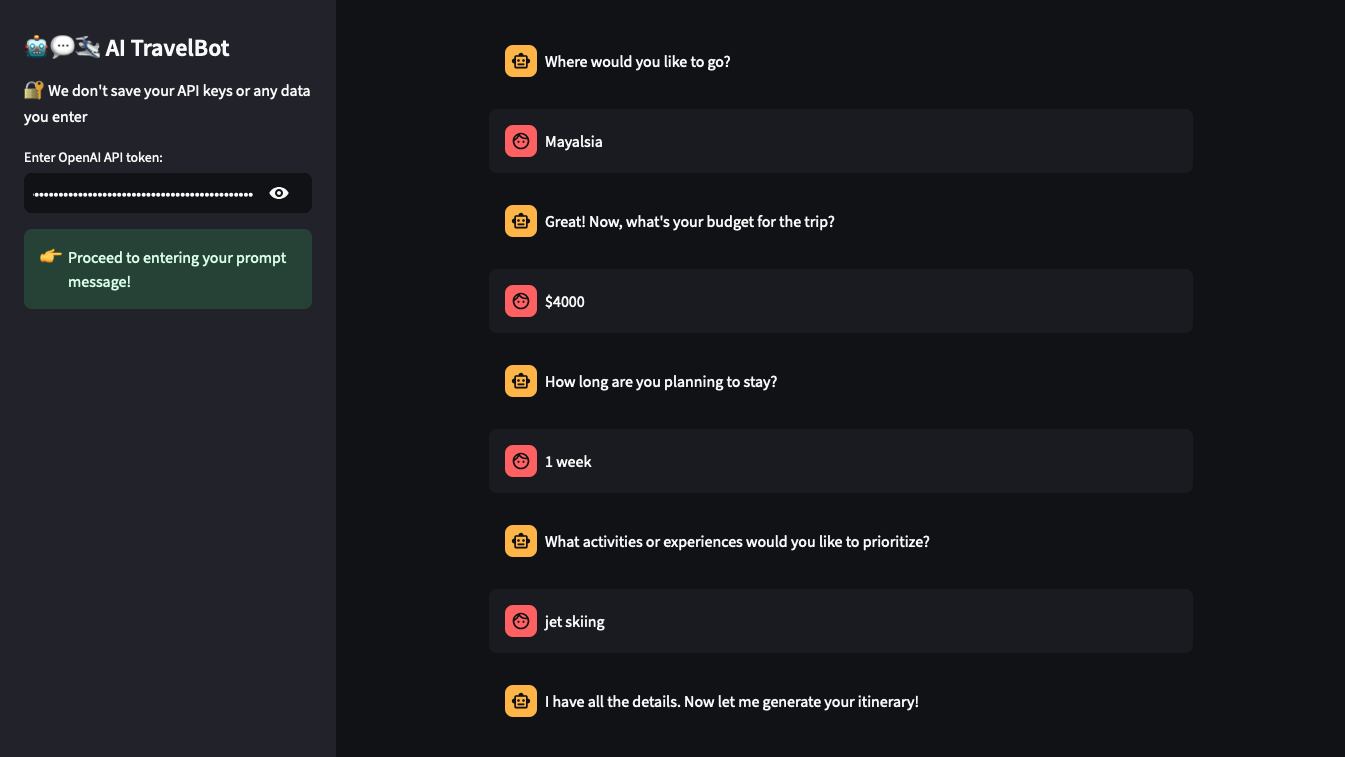The height and width of the screenshot is (757, 1345).
Task: Click the robot avatar beside "Where would you like to go?"
Action: [x=521, y=61]
